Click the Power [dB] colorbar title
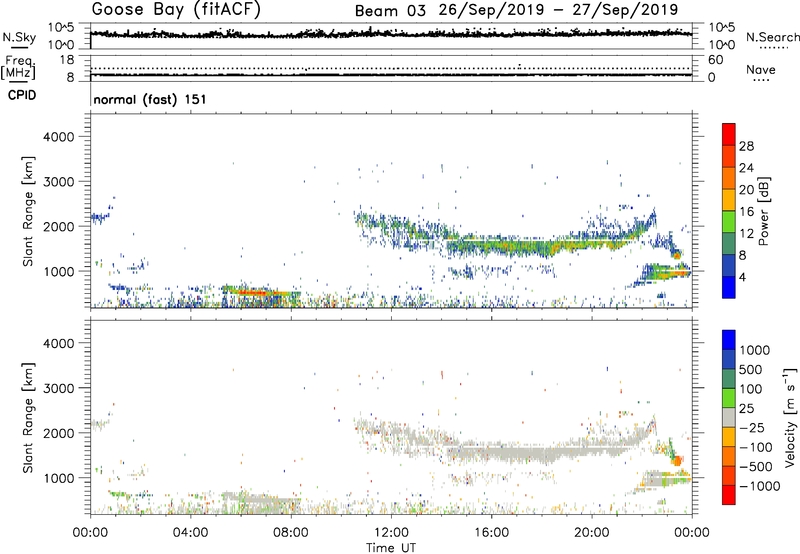Screen dimensions: 800x554 [x=763, y=211]
